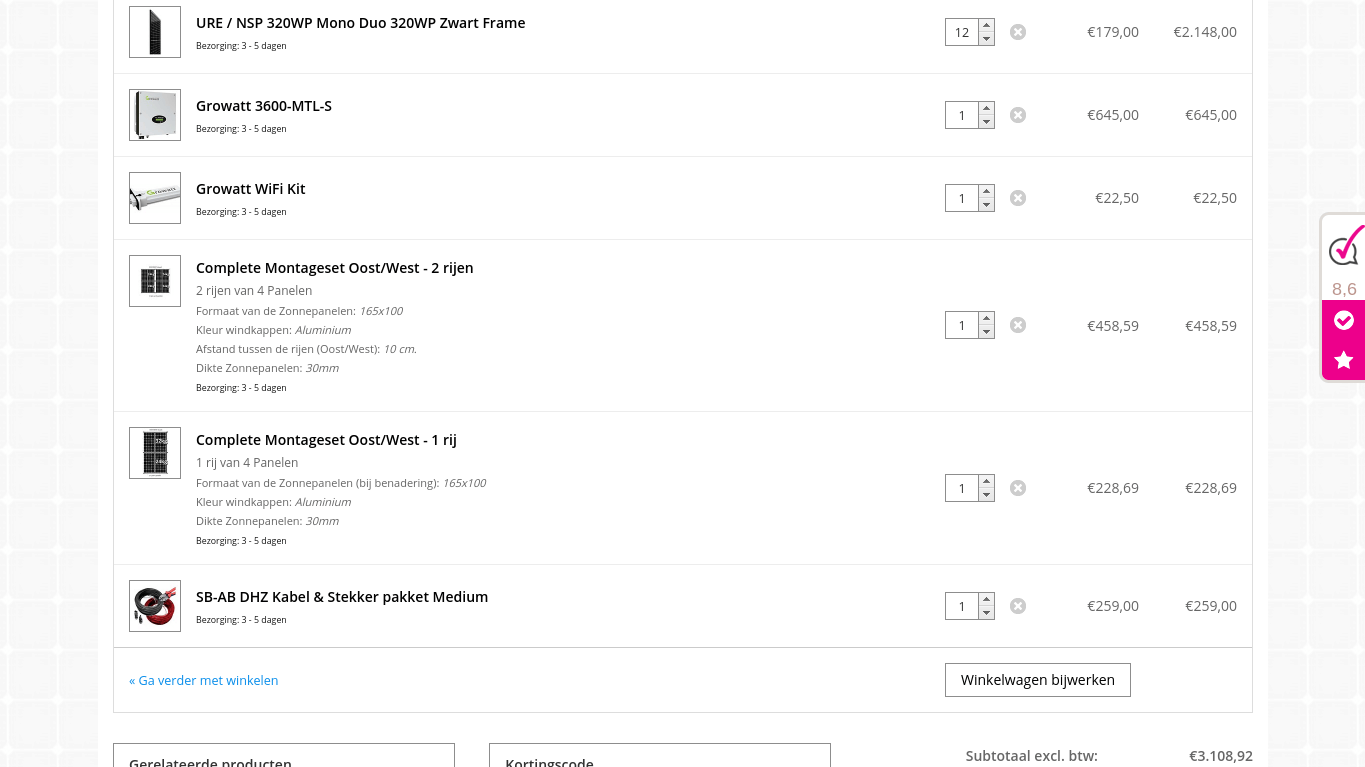Click the Winkelwagen bijwerken button
The height and width of the screenshot is (767, 1365).
click(1037, 680)
